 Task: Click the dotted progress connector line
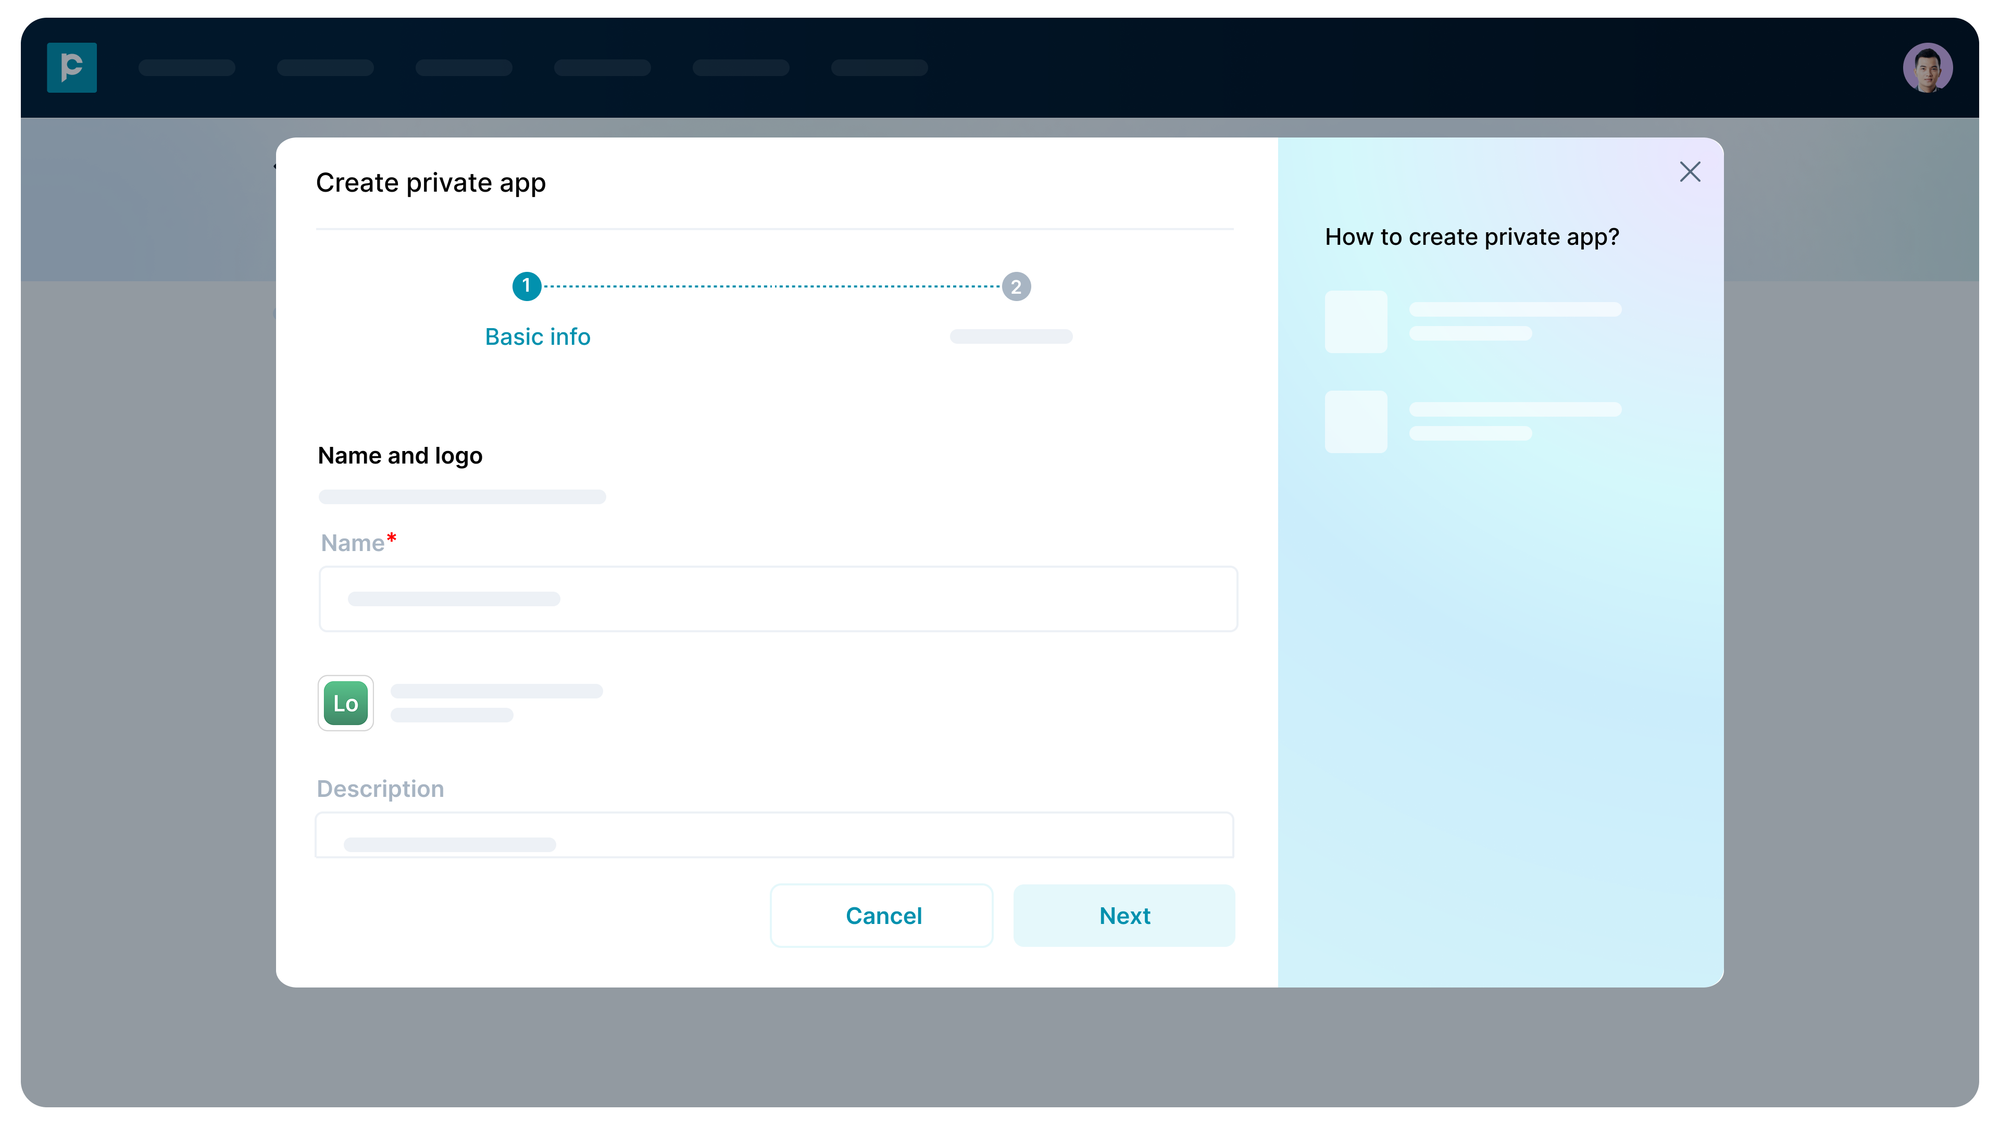770,286
